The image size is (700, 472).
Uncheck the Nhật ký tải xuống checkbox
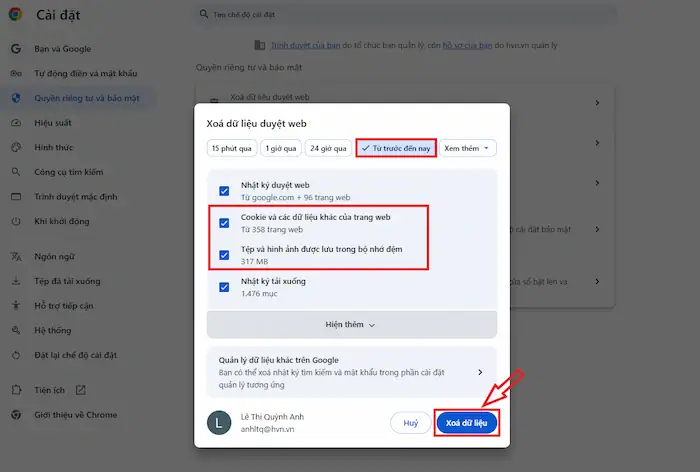(224, 287)
